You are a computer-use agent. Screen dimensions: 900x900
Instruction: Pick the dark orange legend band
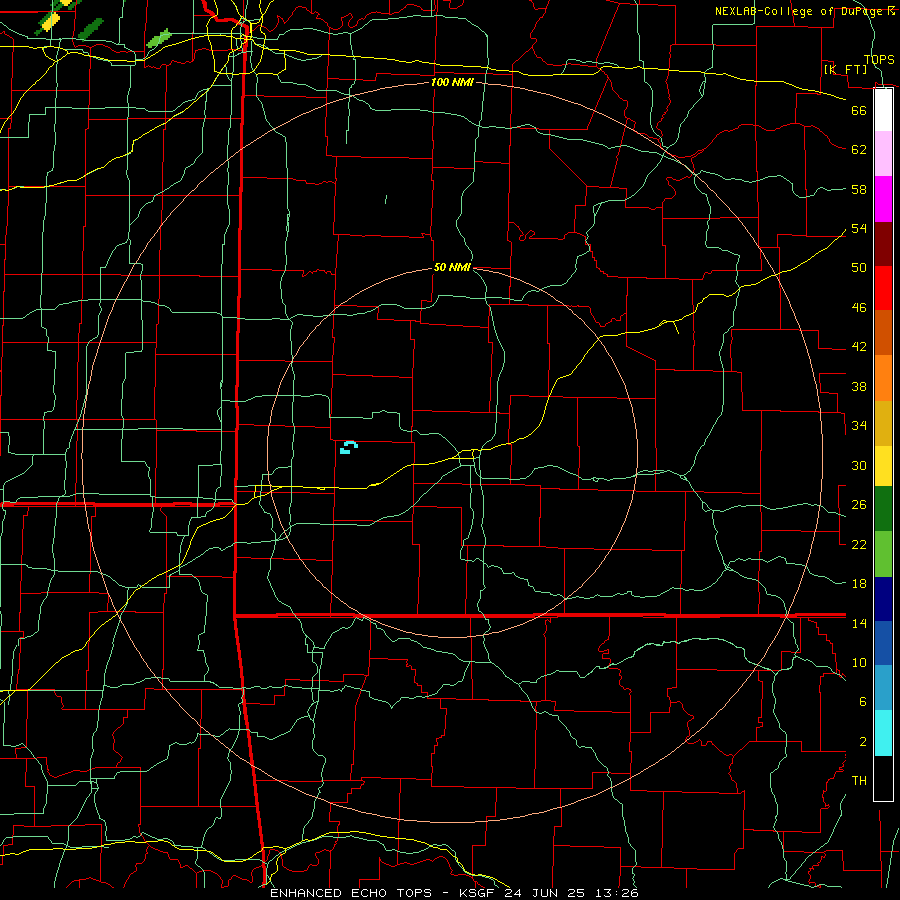pyautogui.click(x=883, y=332)
